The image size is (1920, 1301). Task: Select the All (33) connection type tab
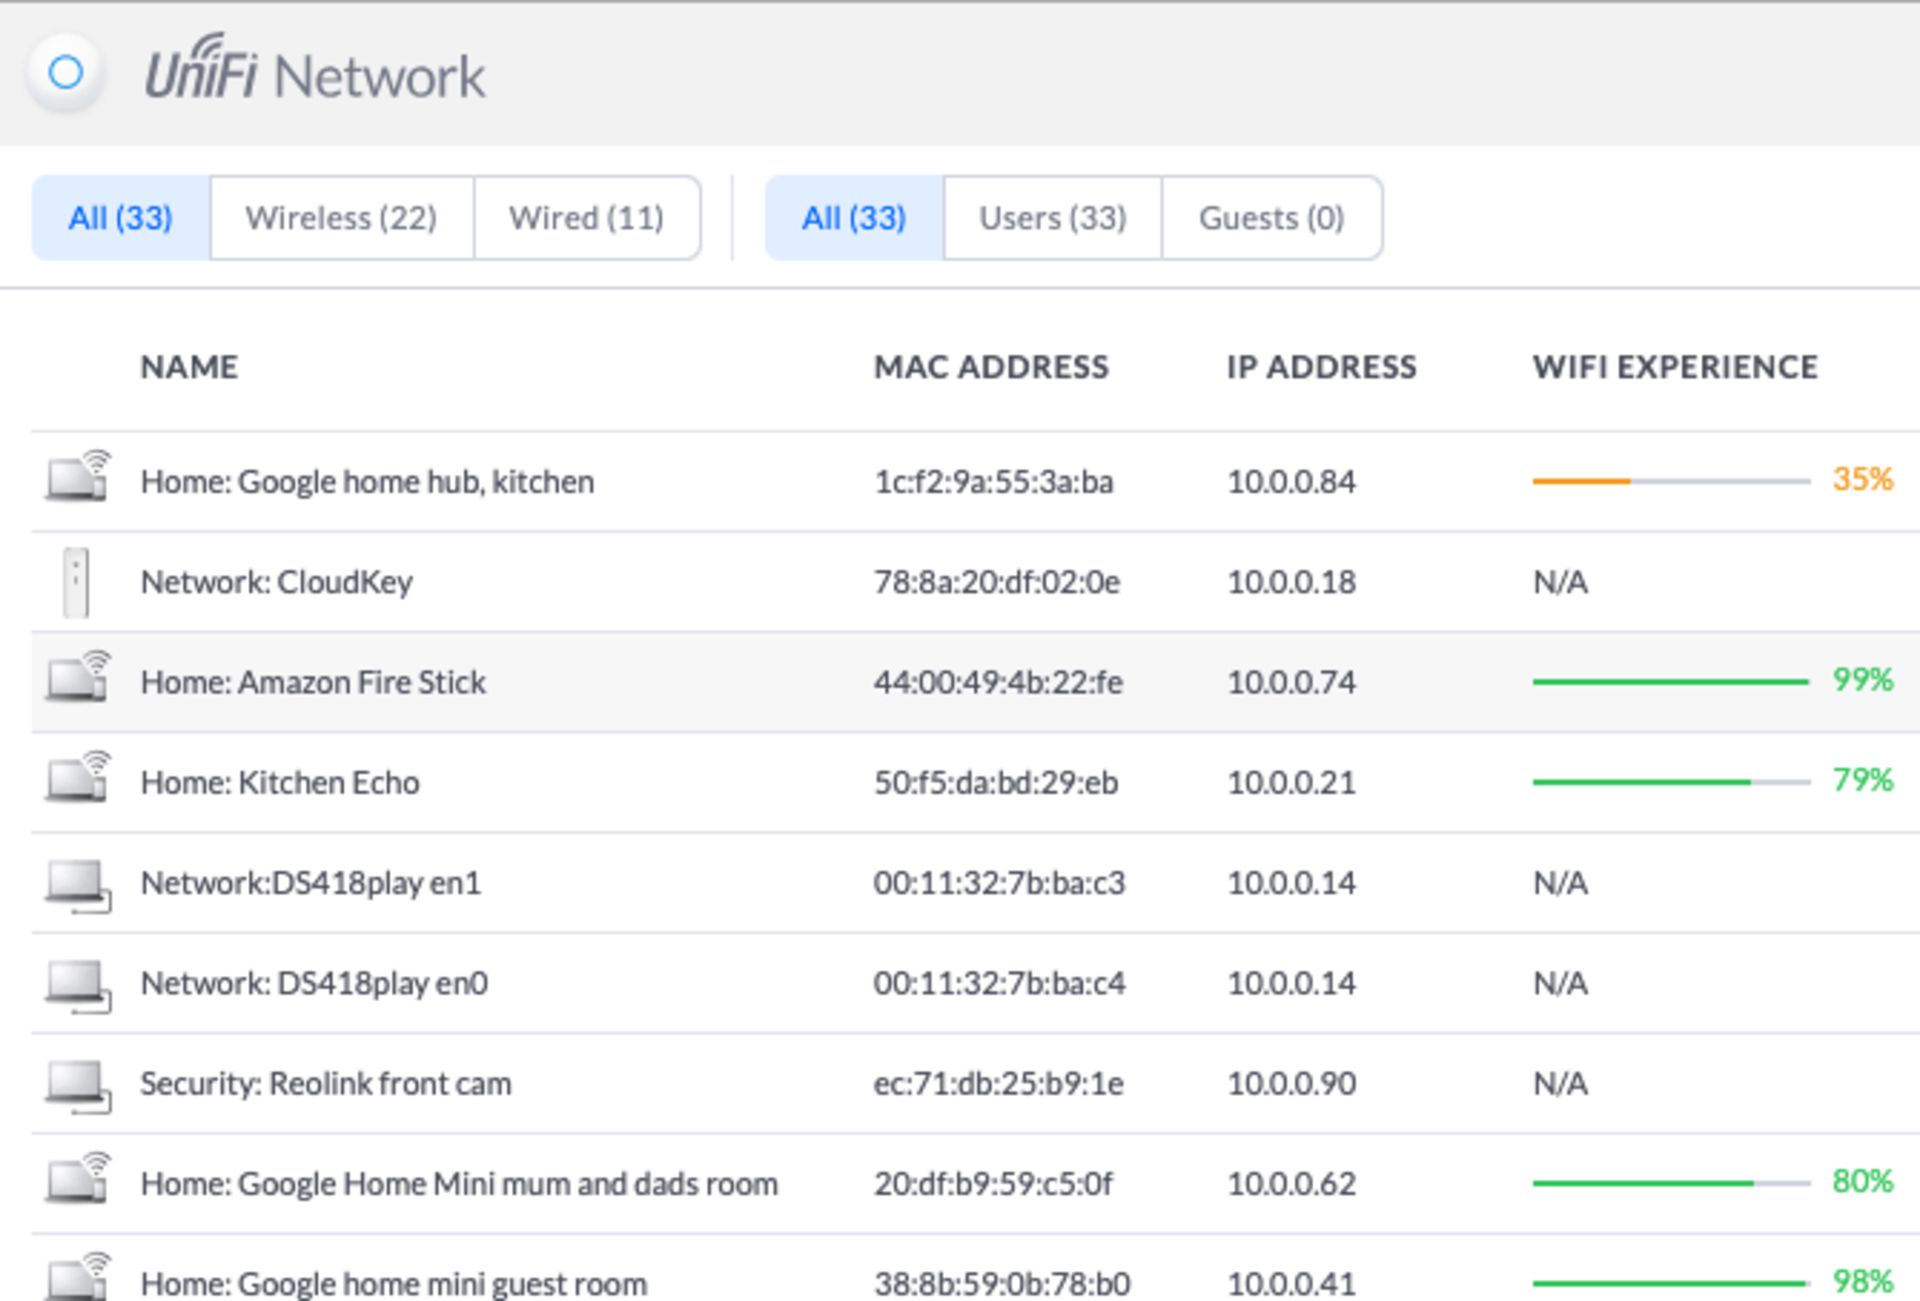(x=121, y=218)
